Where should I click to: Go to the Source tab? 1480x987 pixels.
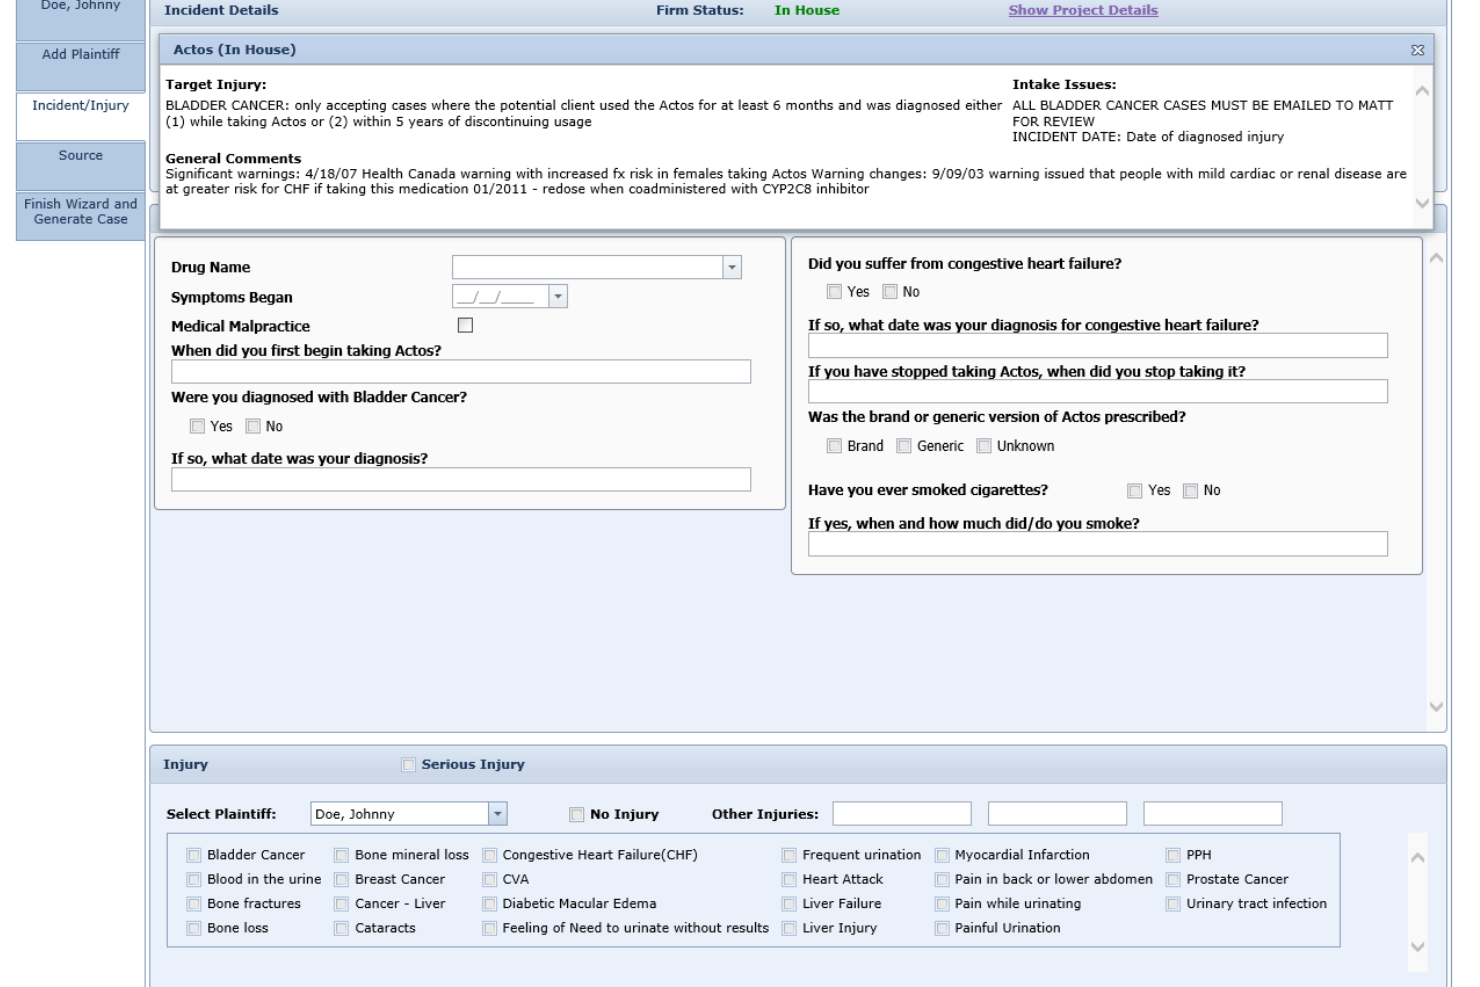point(81,165)
